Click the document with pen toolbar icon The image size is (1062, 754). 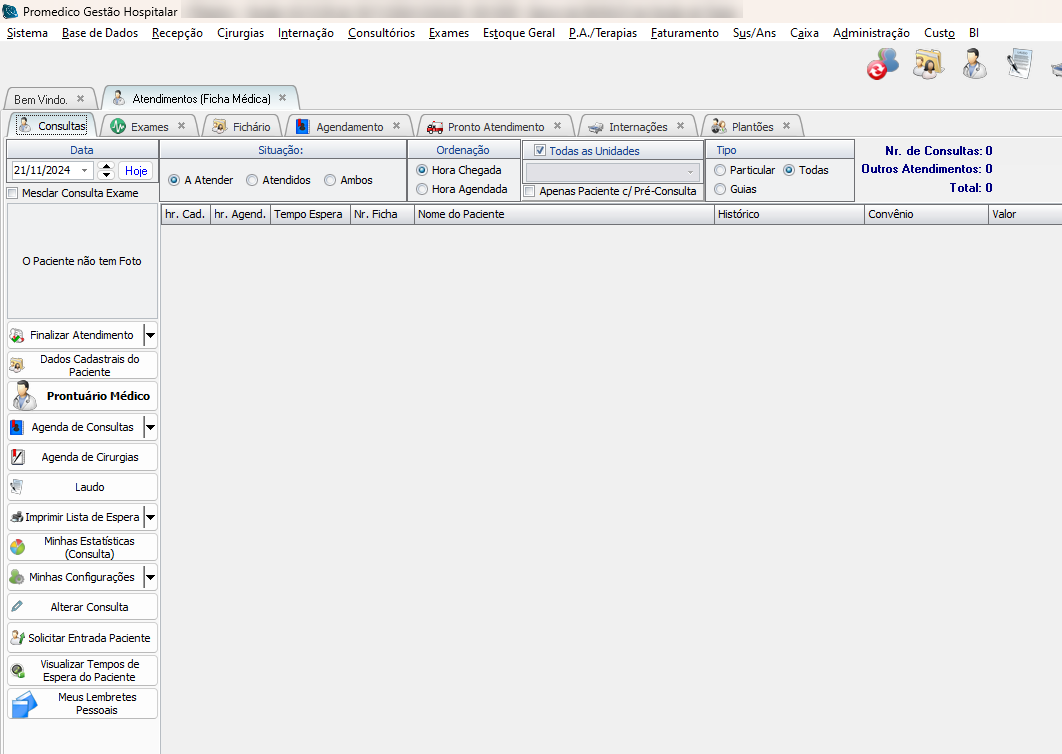1019,63
